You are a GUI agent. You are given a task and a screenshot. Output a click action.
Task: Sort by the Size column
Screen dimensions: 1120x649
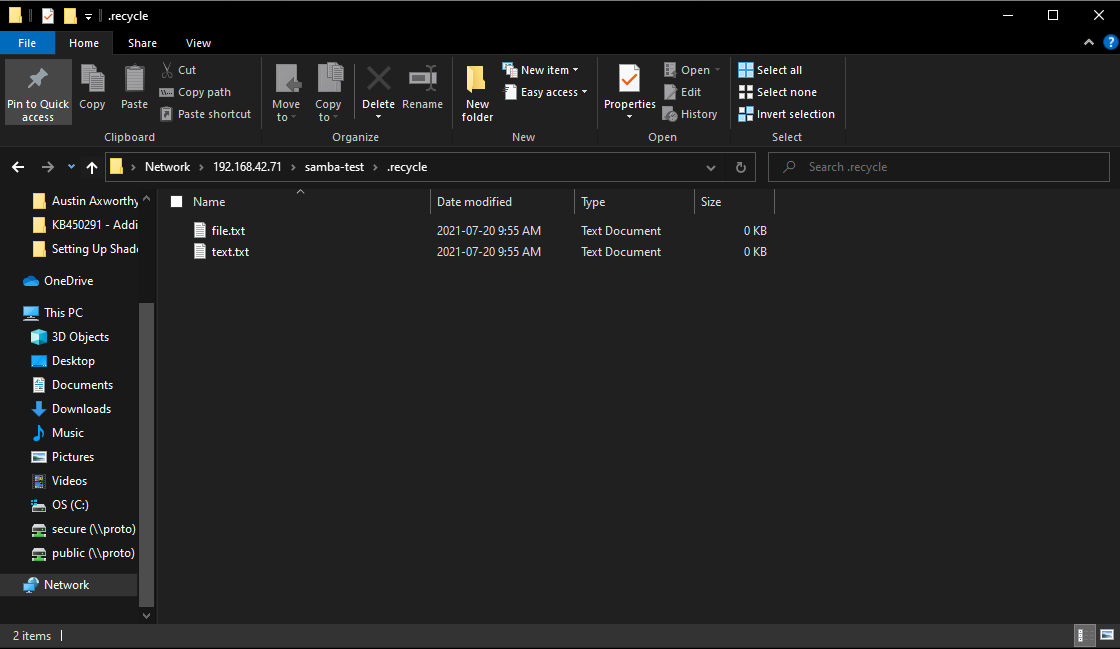tap(734, 202)
